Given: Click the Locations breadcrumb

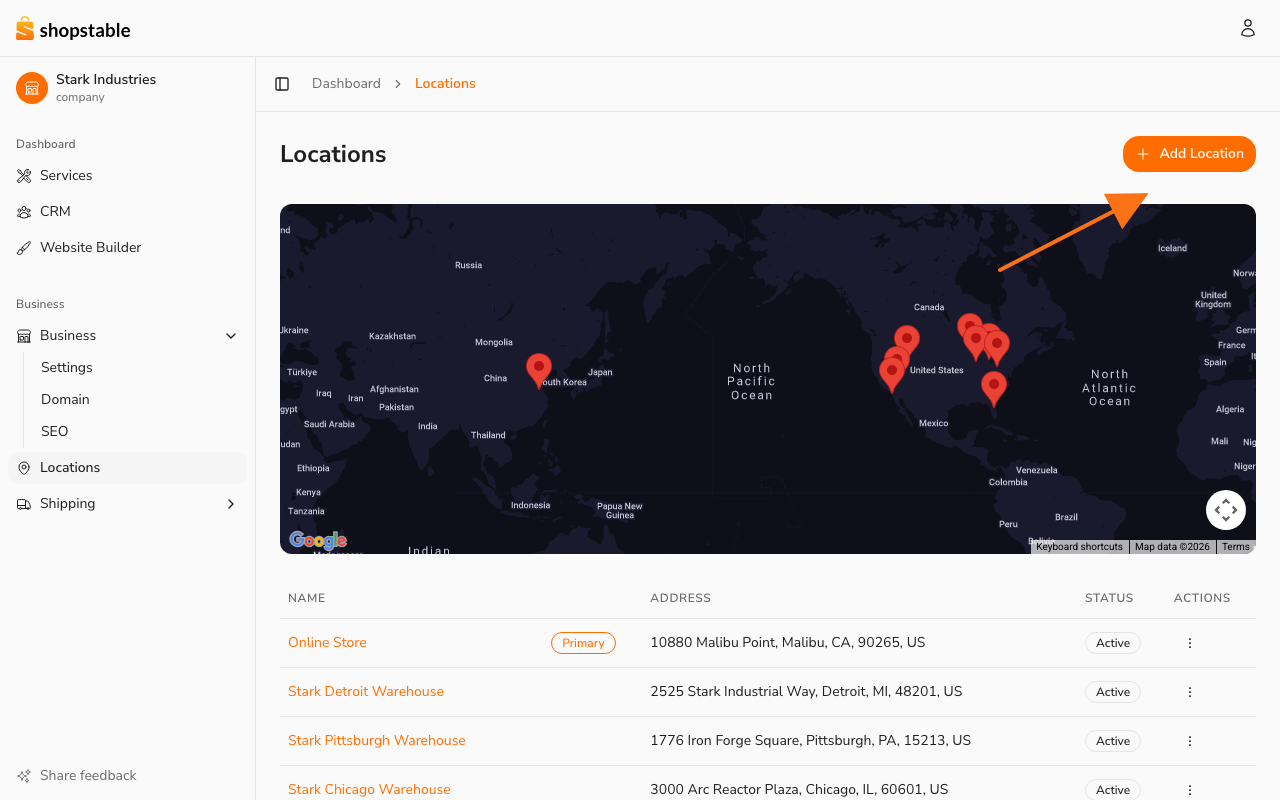Looking at the screenshot, I should [x=445, y=84].
